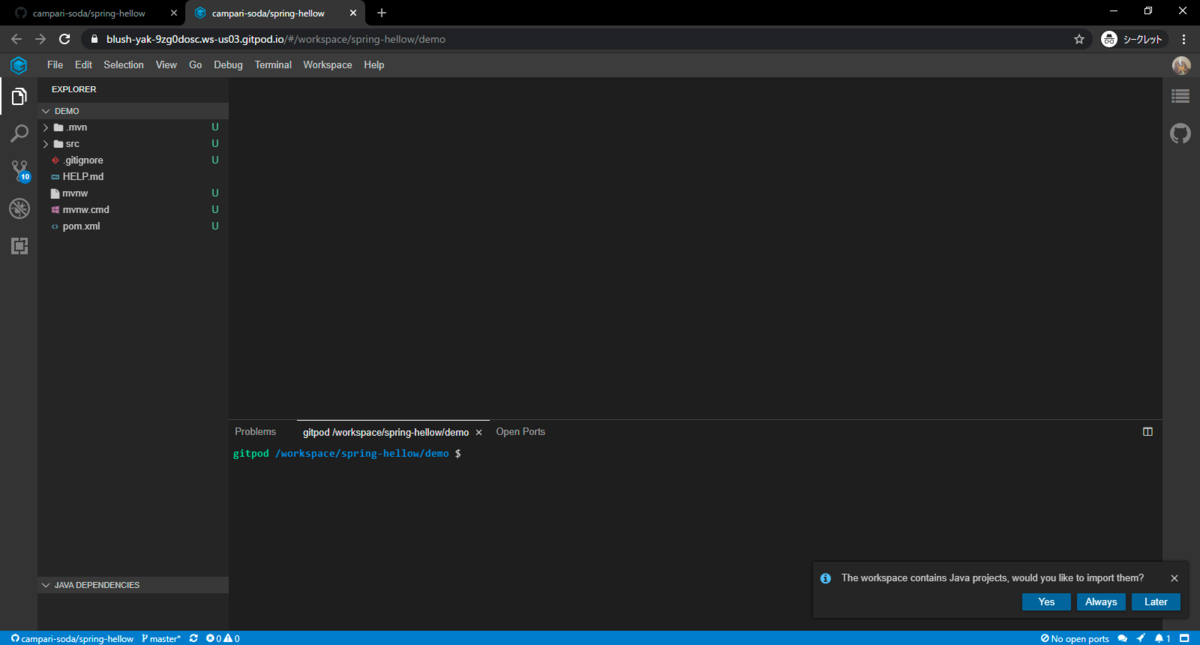Open the Debug view in activity bar
1200x645 pixels.
[18, 208]
